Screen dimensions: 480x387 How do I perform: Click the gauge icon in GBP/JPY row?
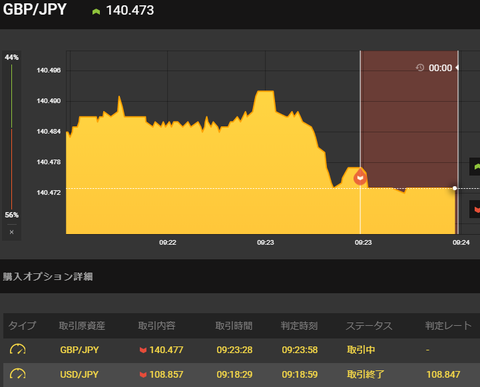[x=18, y=350]
